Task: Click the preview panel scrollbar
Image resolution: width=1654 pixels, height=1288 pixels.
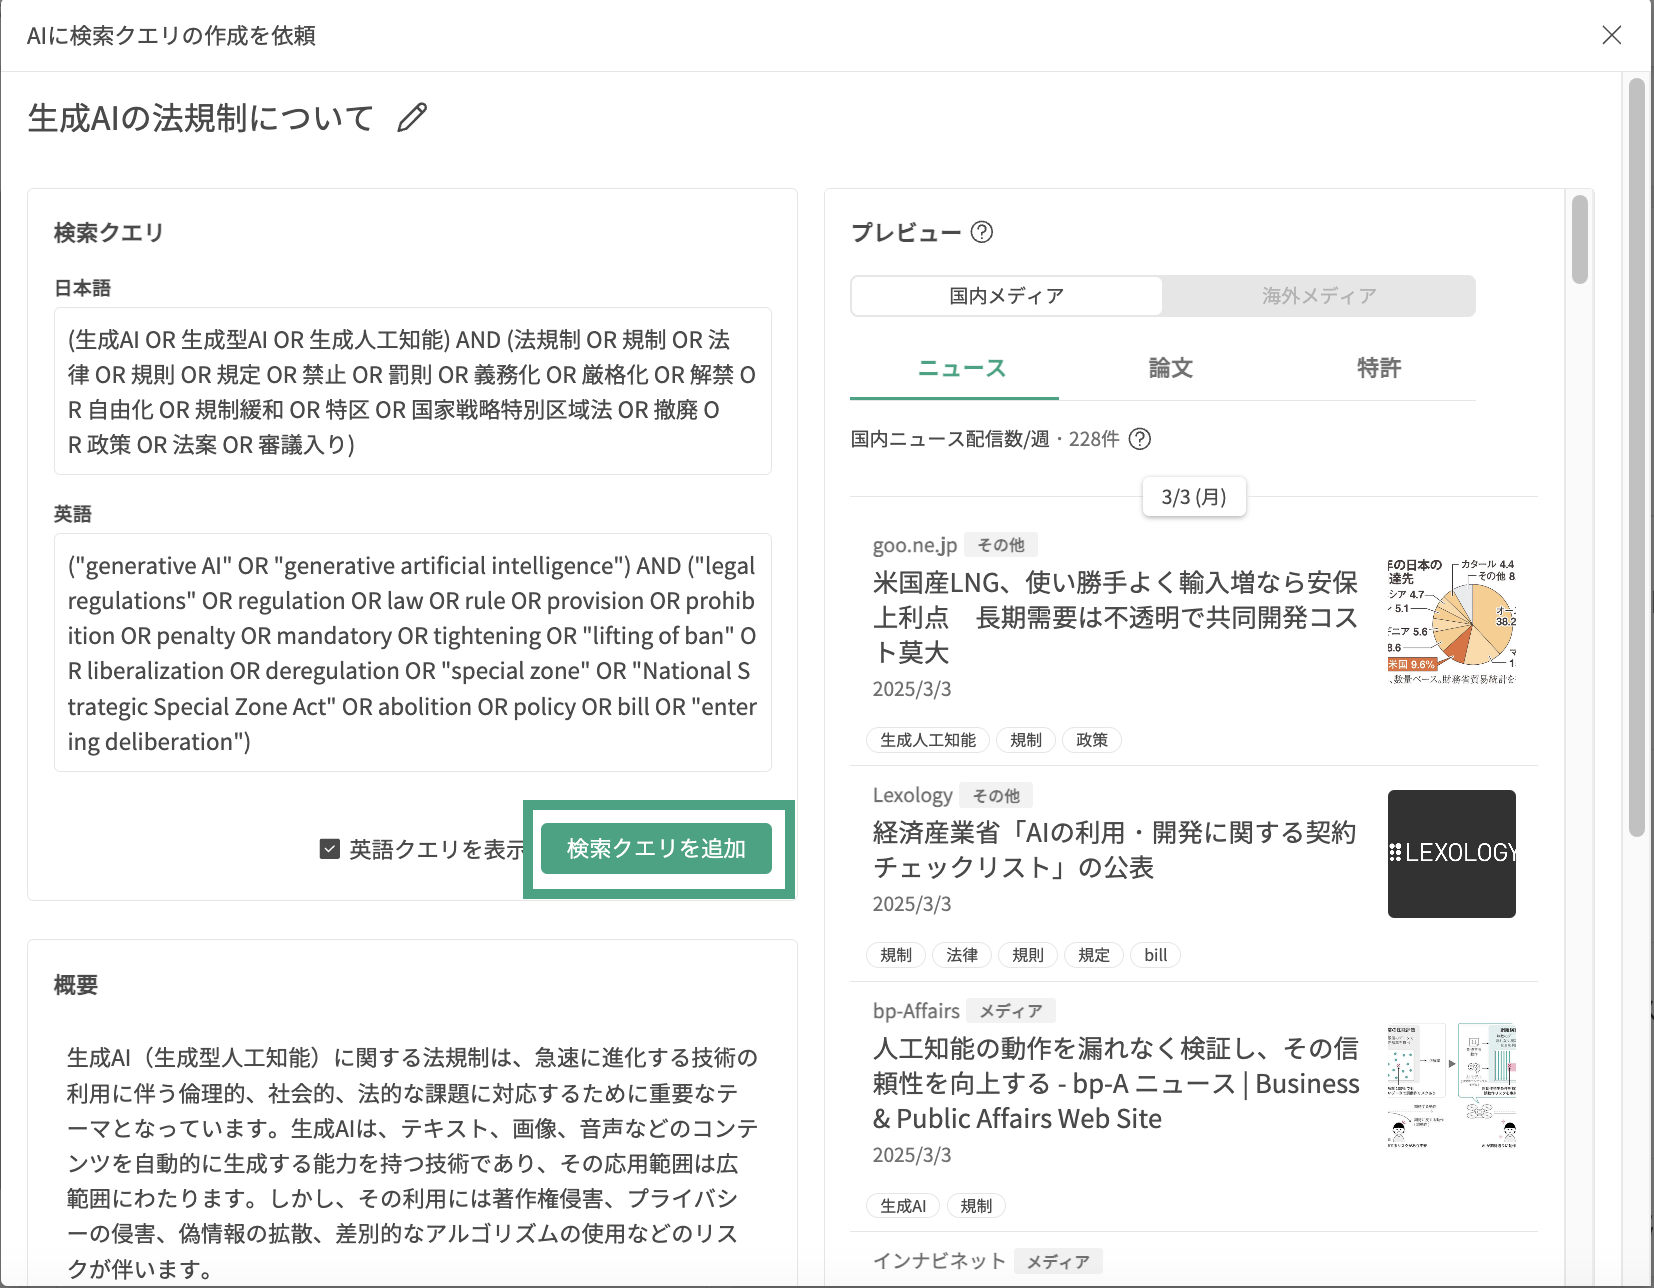Action: coord(1579,240)
